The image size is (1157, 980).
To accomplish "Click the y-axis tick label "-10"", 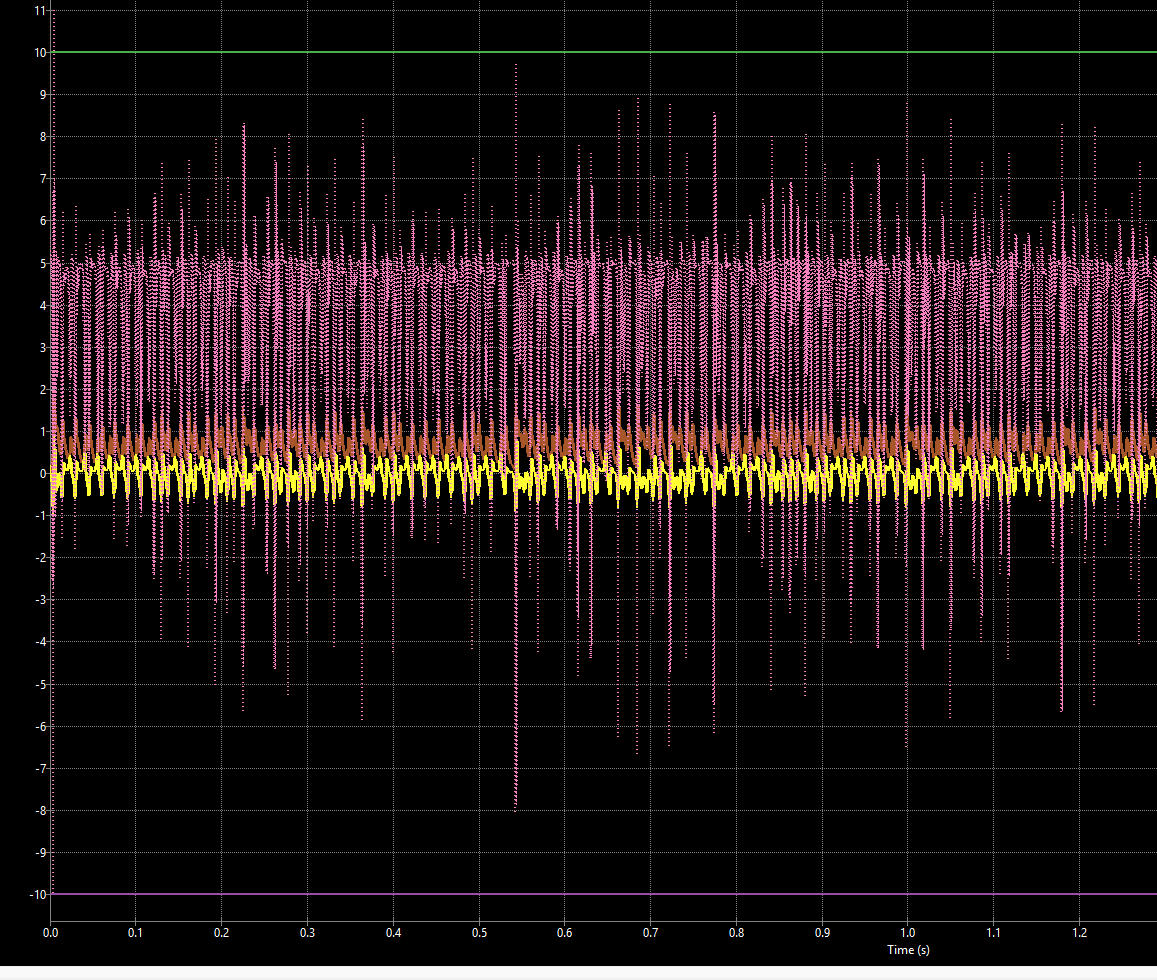I will 38,895.
